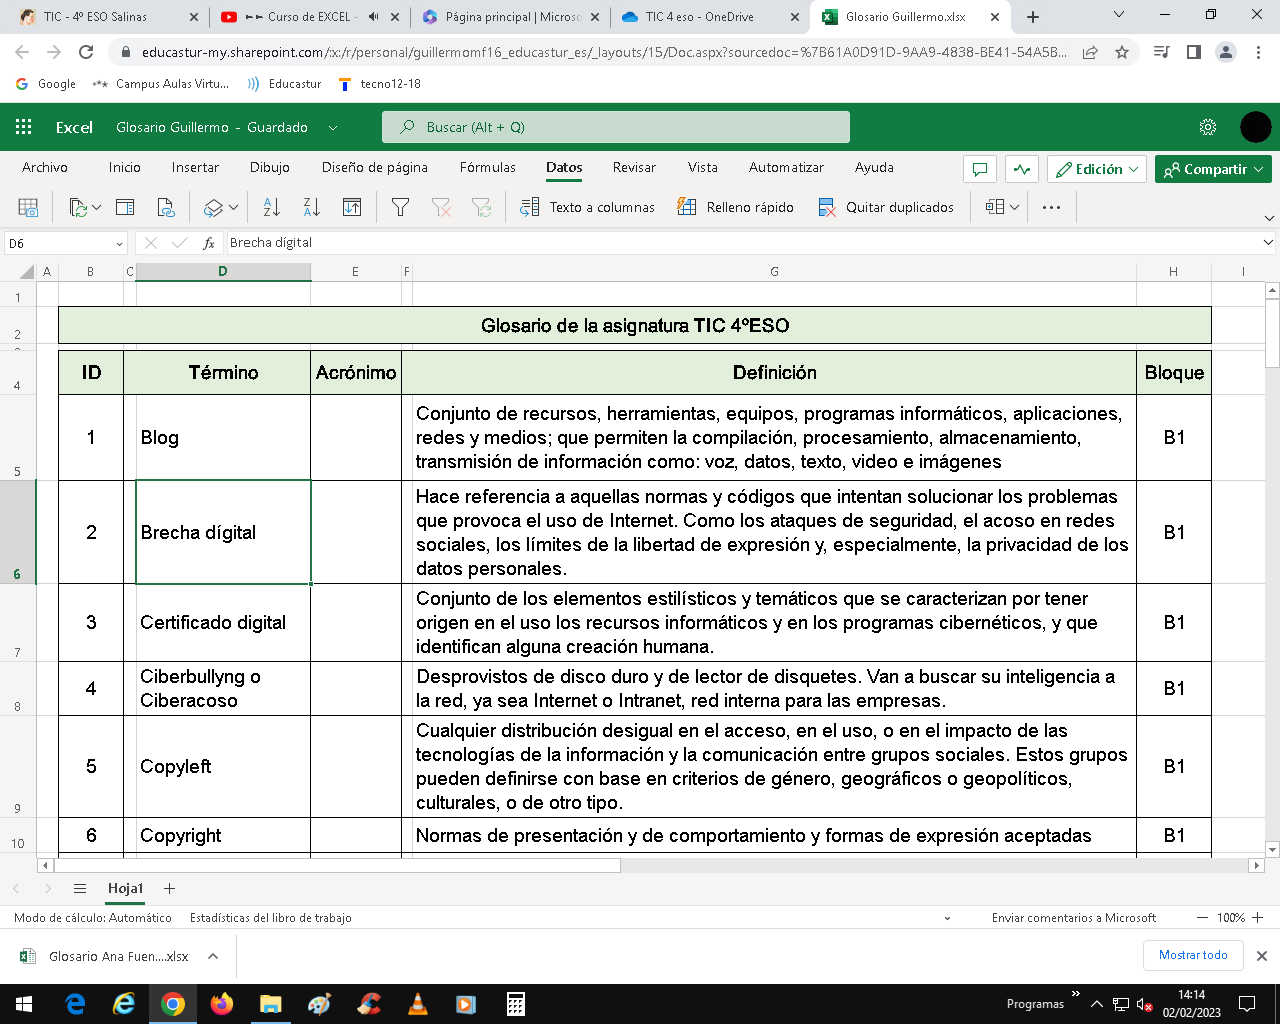Reload the browser page
The image size is (1280, 1024).
tap(86, 52)
